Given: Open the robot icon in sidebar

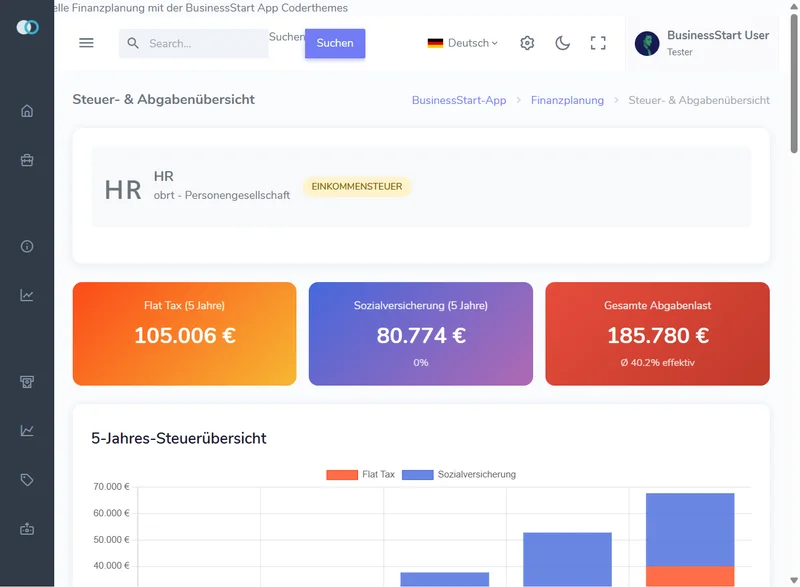Looking at the screenshot, I should click(x=27, y=529).
